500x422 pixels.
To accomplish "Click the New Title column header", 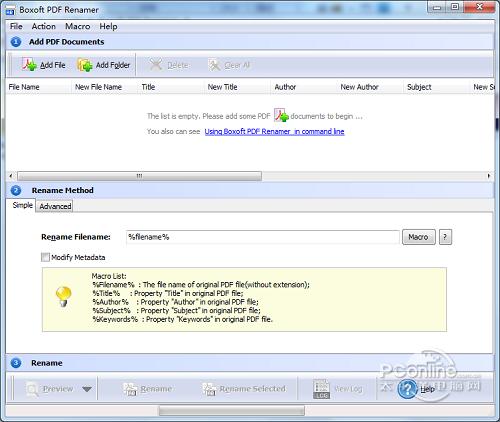I will coord(238,87).
